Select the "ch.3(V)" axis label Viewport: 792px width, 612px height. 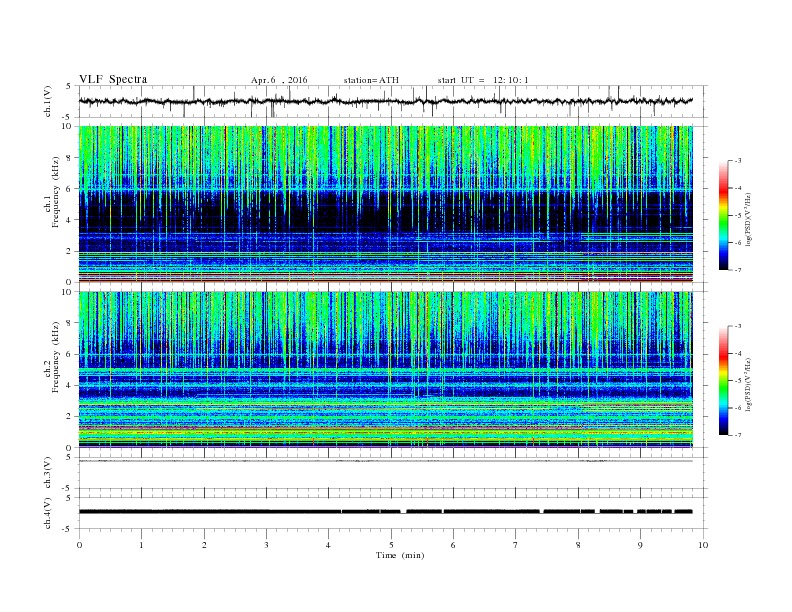(x=48, y=473)
